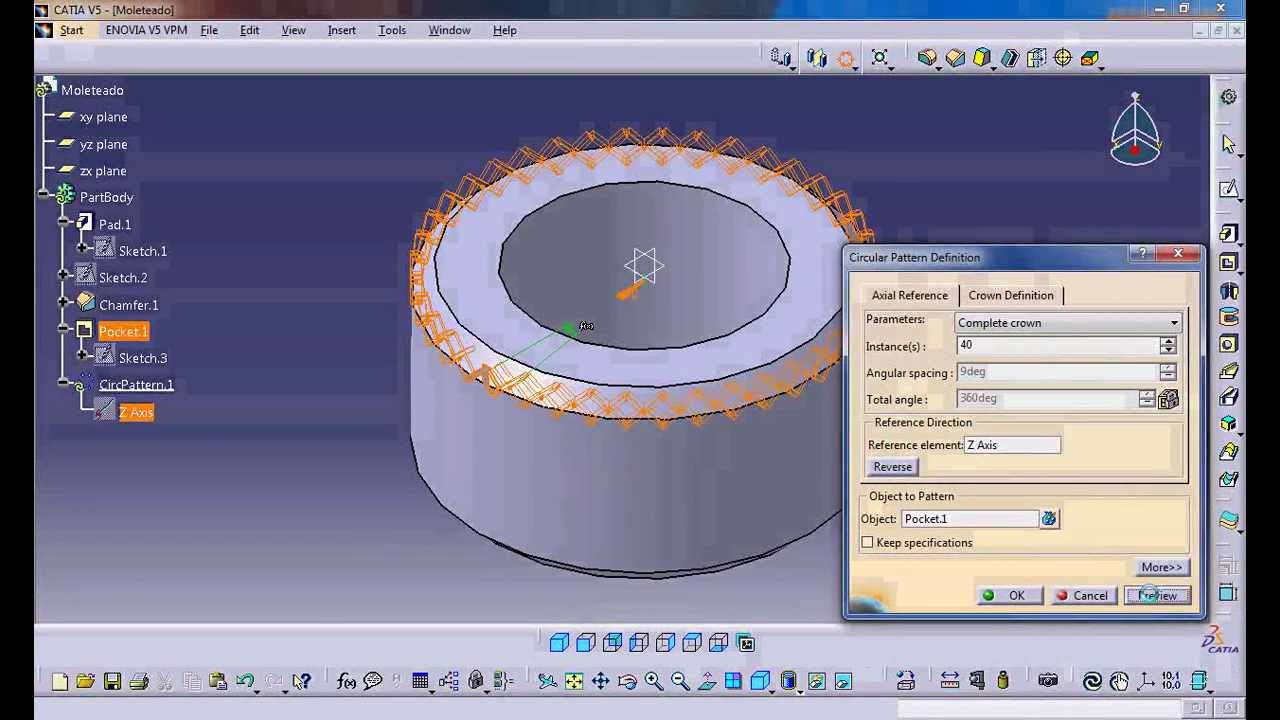1280x720 pixels.
Task: Click the Capture camera icon in bottom toolbar
Action: pos(1048,682)
